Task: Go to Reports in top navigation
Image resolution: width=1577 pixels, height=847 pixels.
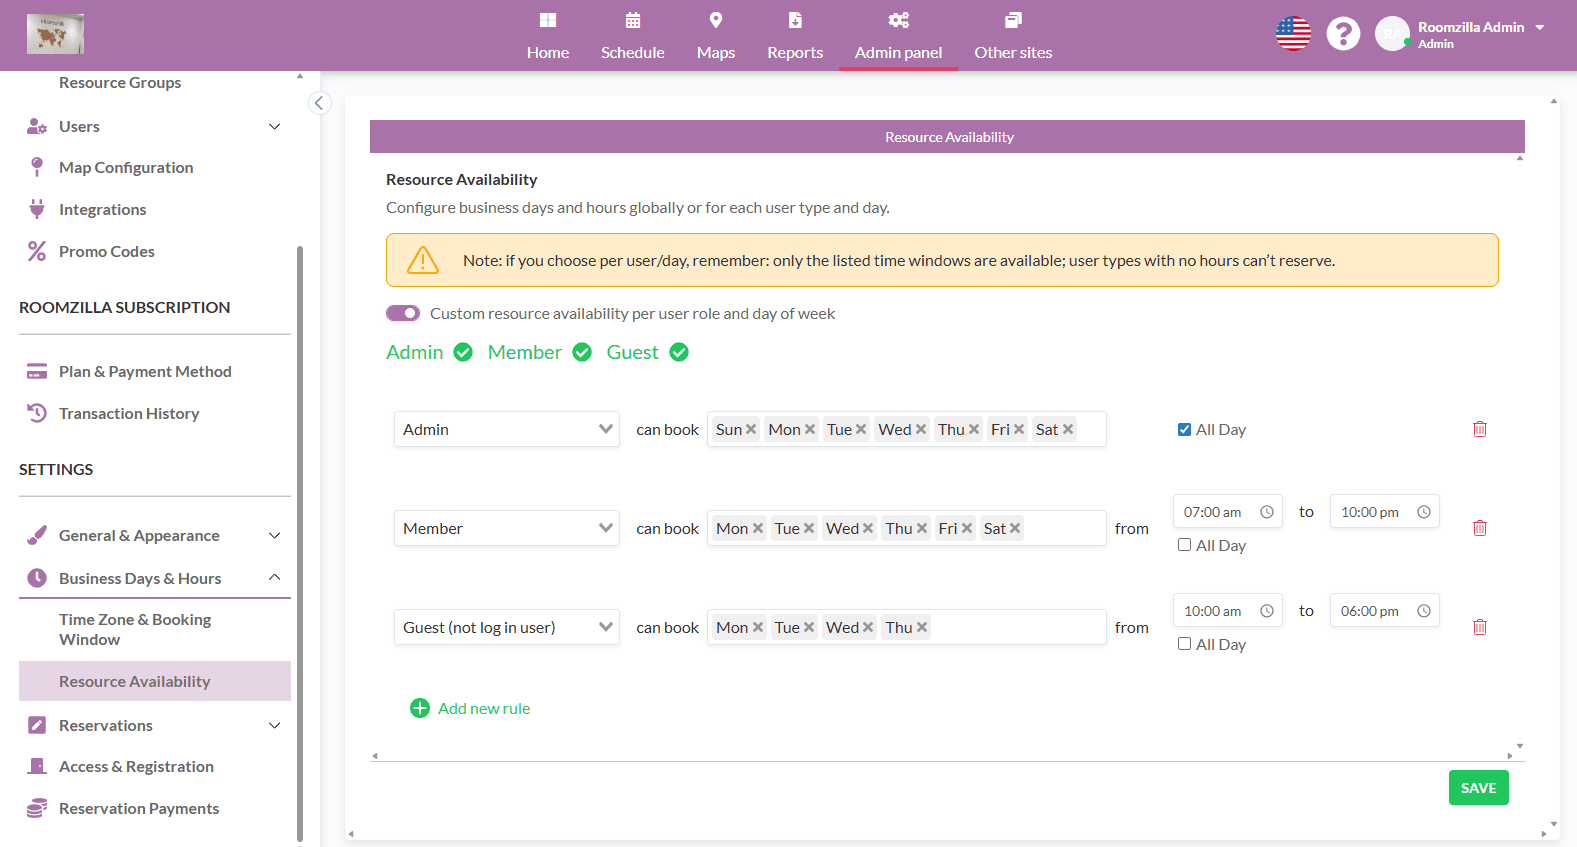Action: click(x=795, y=36)
